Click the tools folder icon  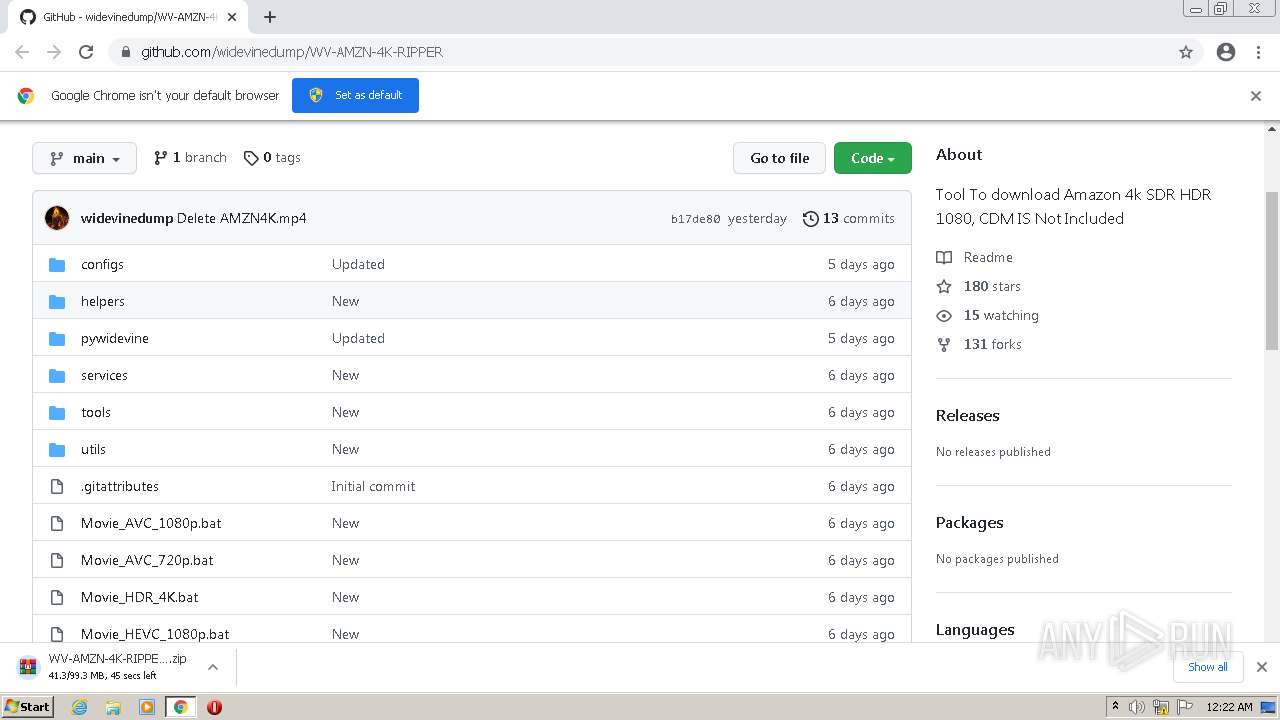(x=57, y=412)
